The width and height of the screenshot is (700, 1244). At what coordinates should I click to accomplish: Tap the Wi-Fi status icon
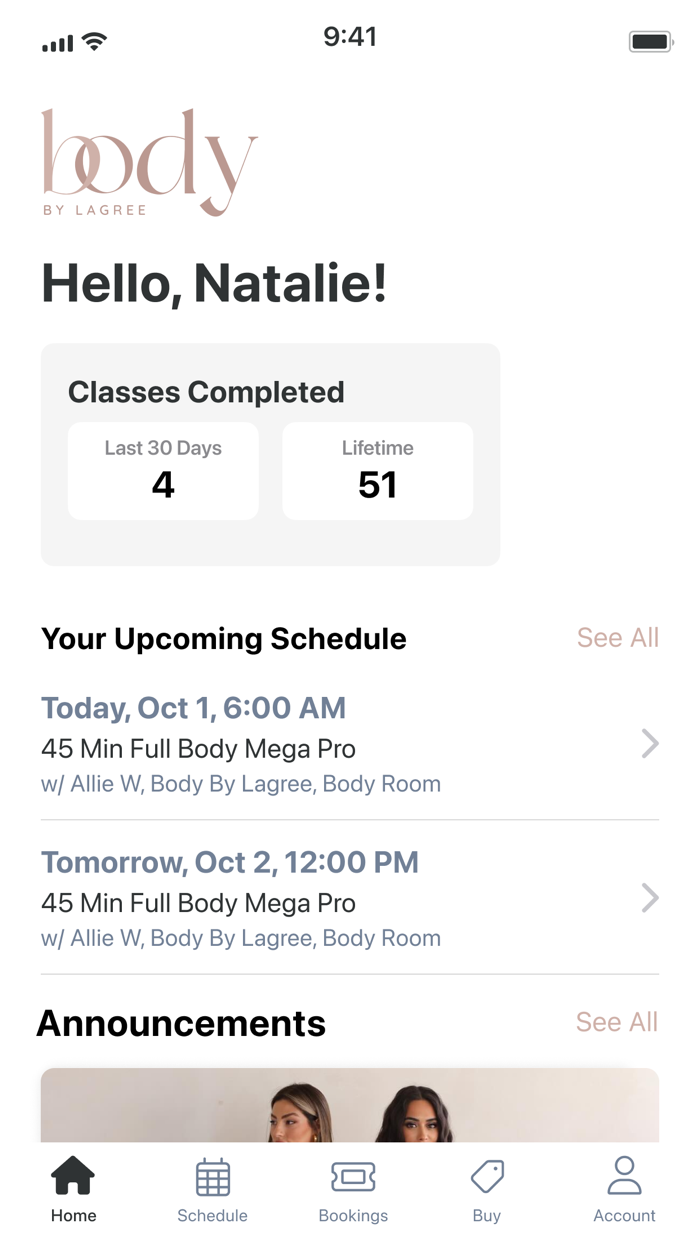(95, 41)
